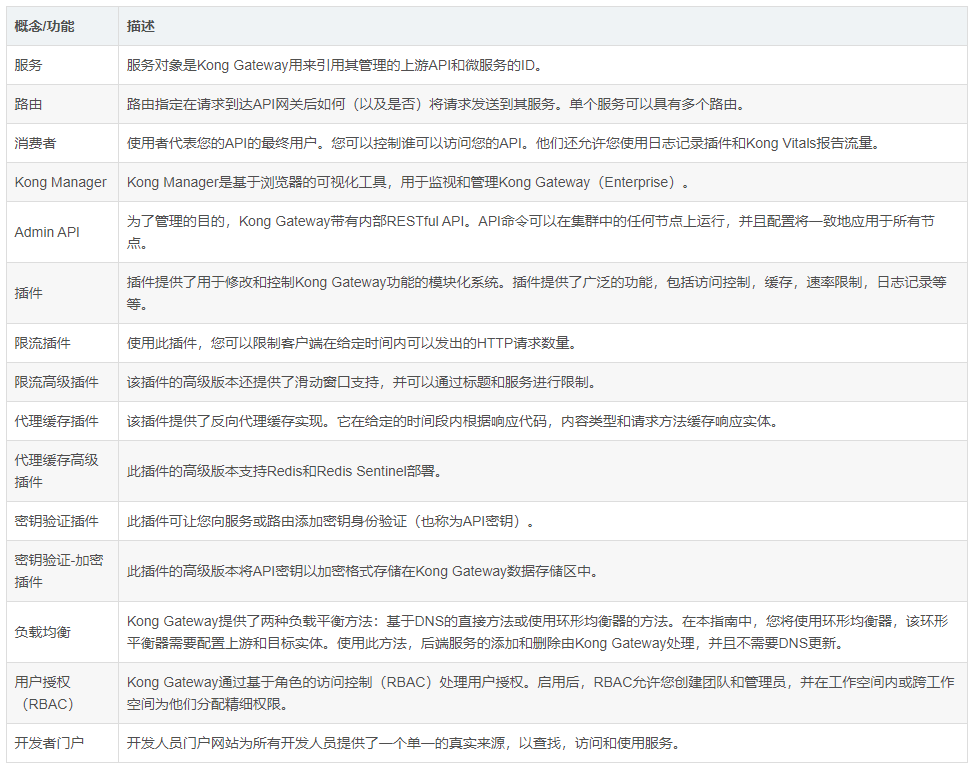Click the '代理缓存高级插件' name cell

pyautogui.click(x=62, y=471)
